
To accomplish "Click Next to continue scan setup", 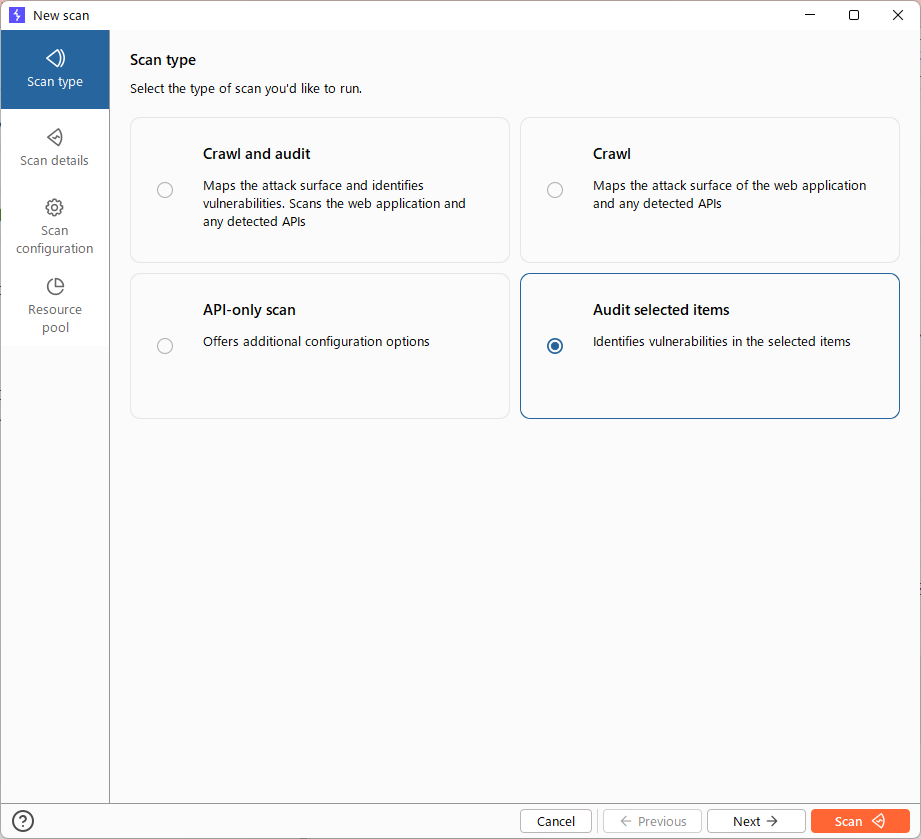I will point(755,820).
